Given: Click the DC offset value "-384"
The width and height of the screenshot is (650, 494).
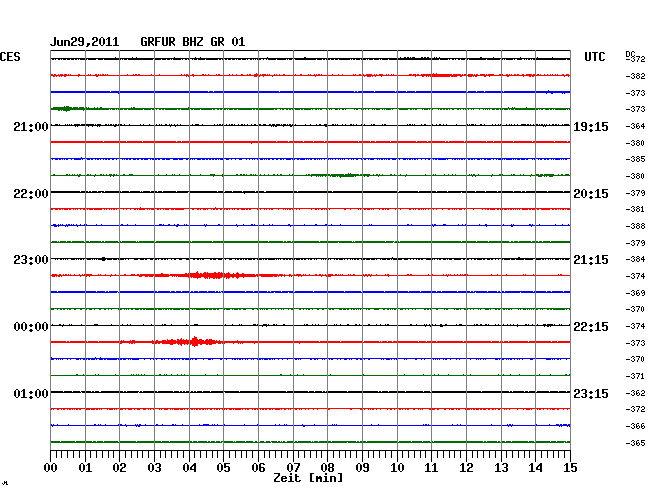Looking at the screenshot, I should point(635,259).
